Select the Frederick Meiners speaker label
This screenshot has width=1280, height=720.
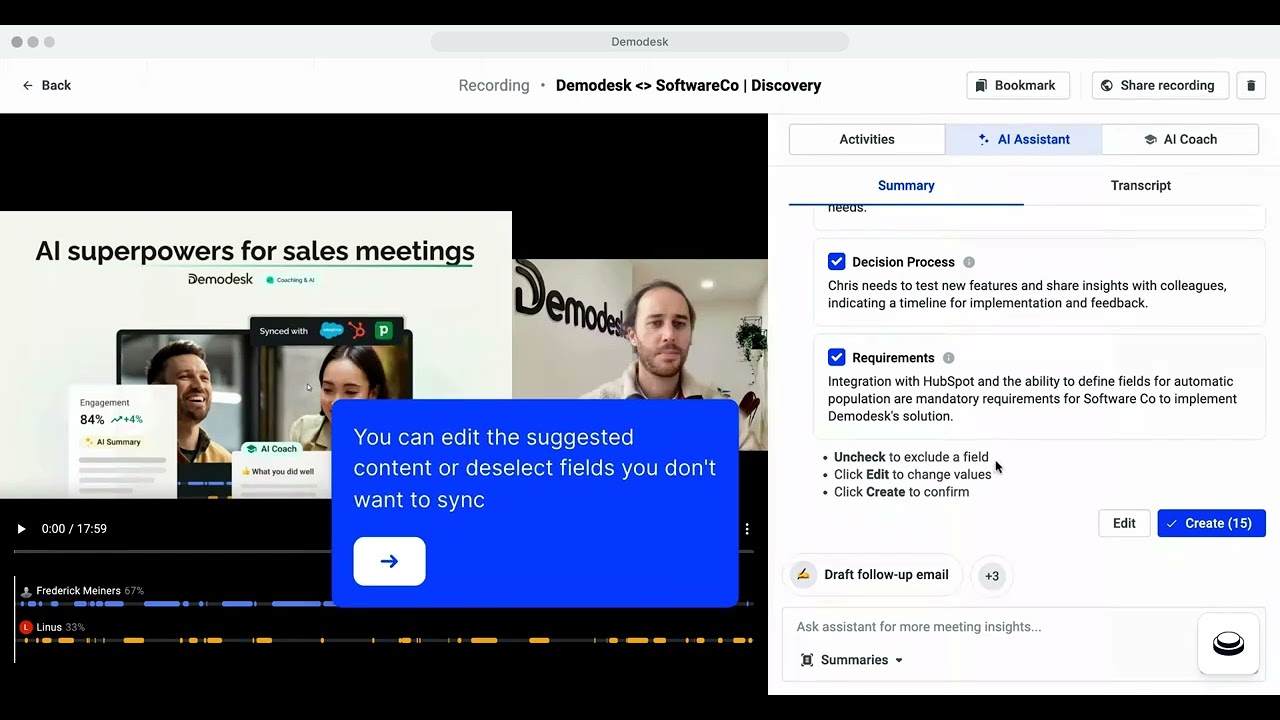coord(78,591)
